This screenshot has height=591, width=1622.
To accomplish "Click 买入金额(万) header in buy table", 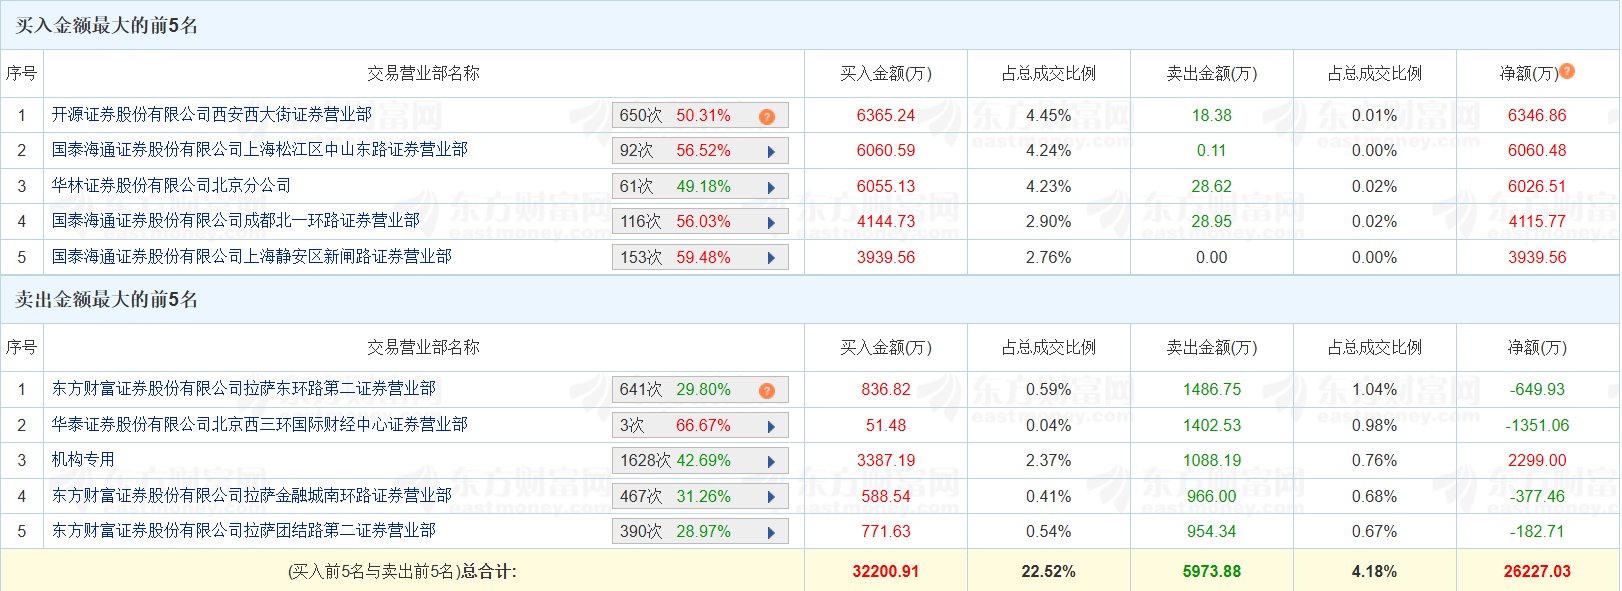I will (885, 74).
